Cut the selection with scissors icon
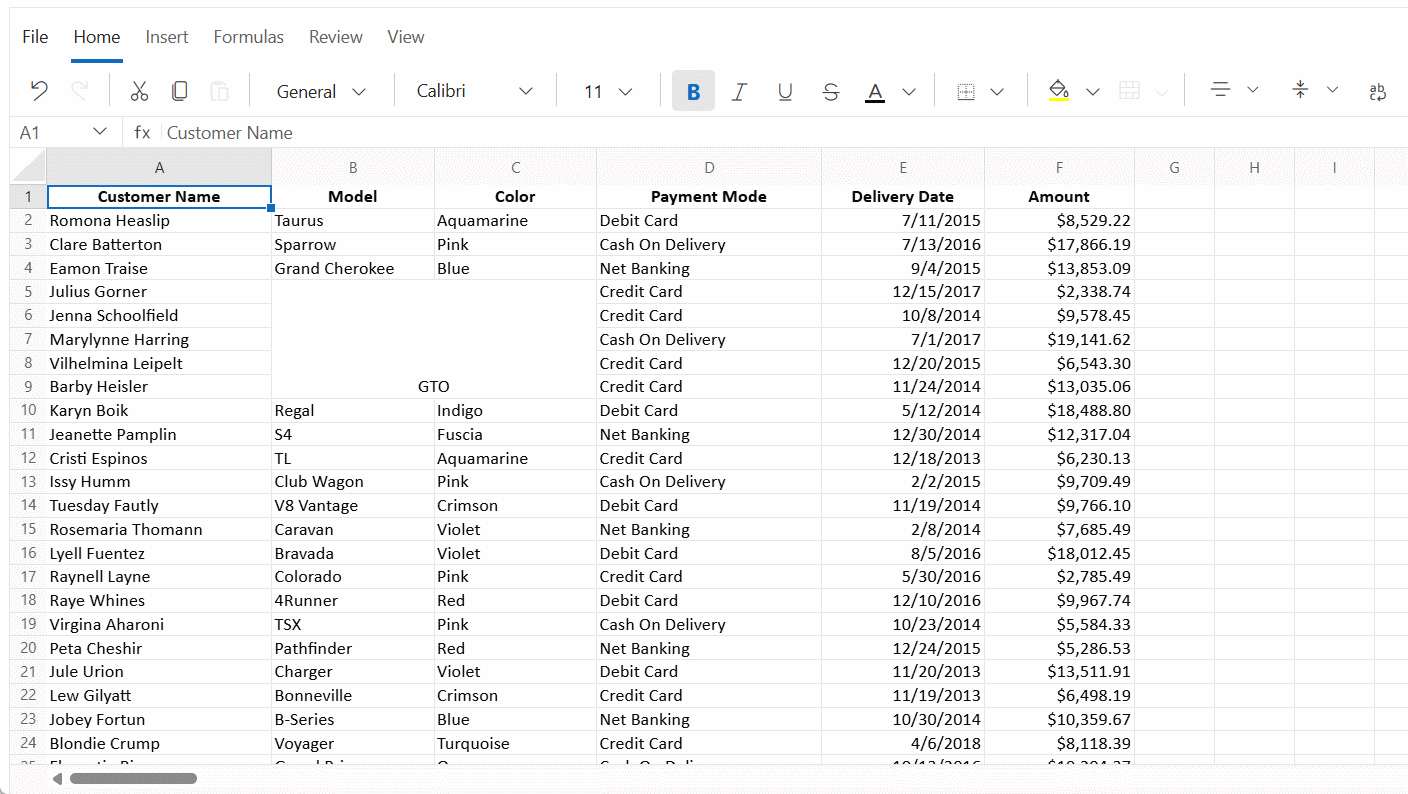 coord(139,91)
